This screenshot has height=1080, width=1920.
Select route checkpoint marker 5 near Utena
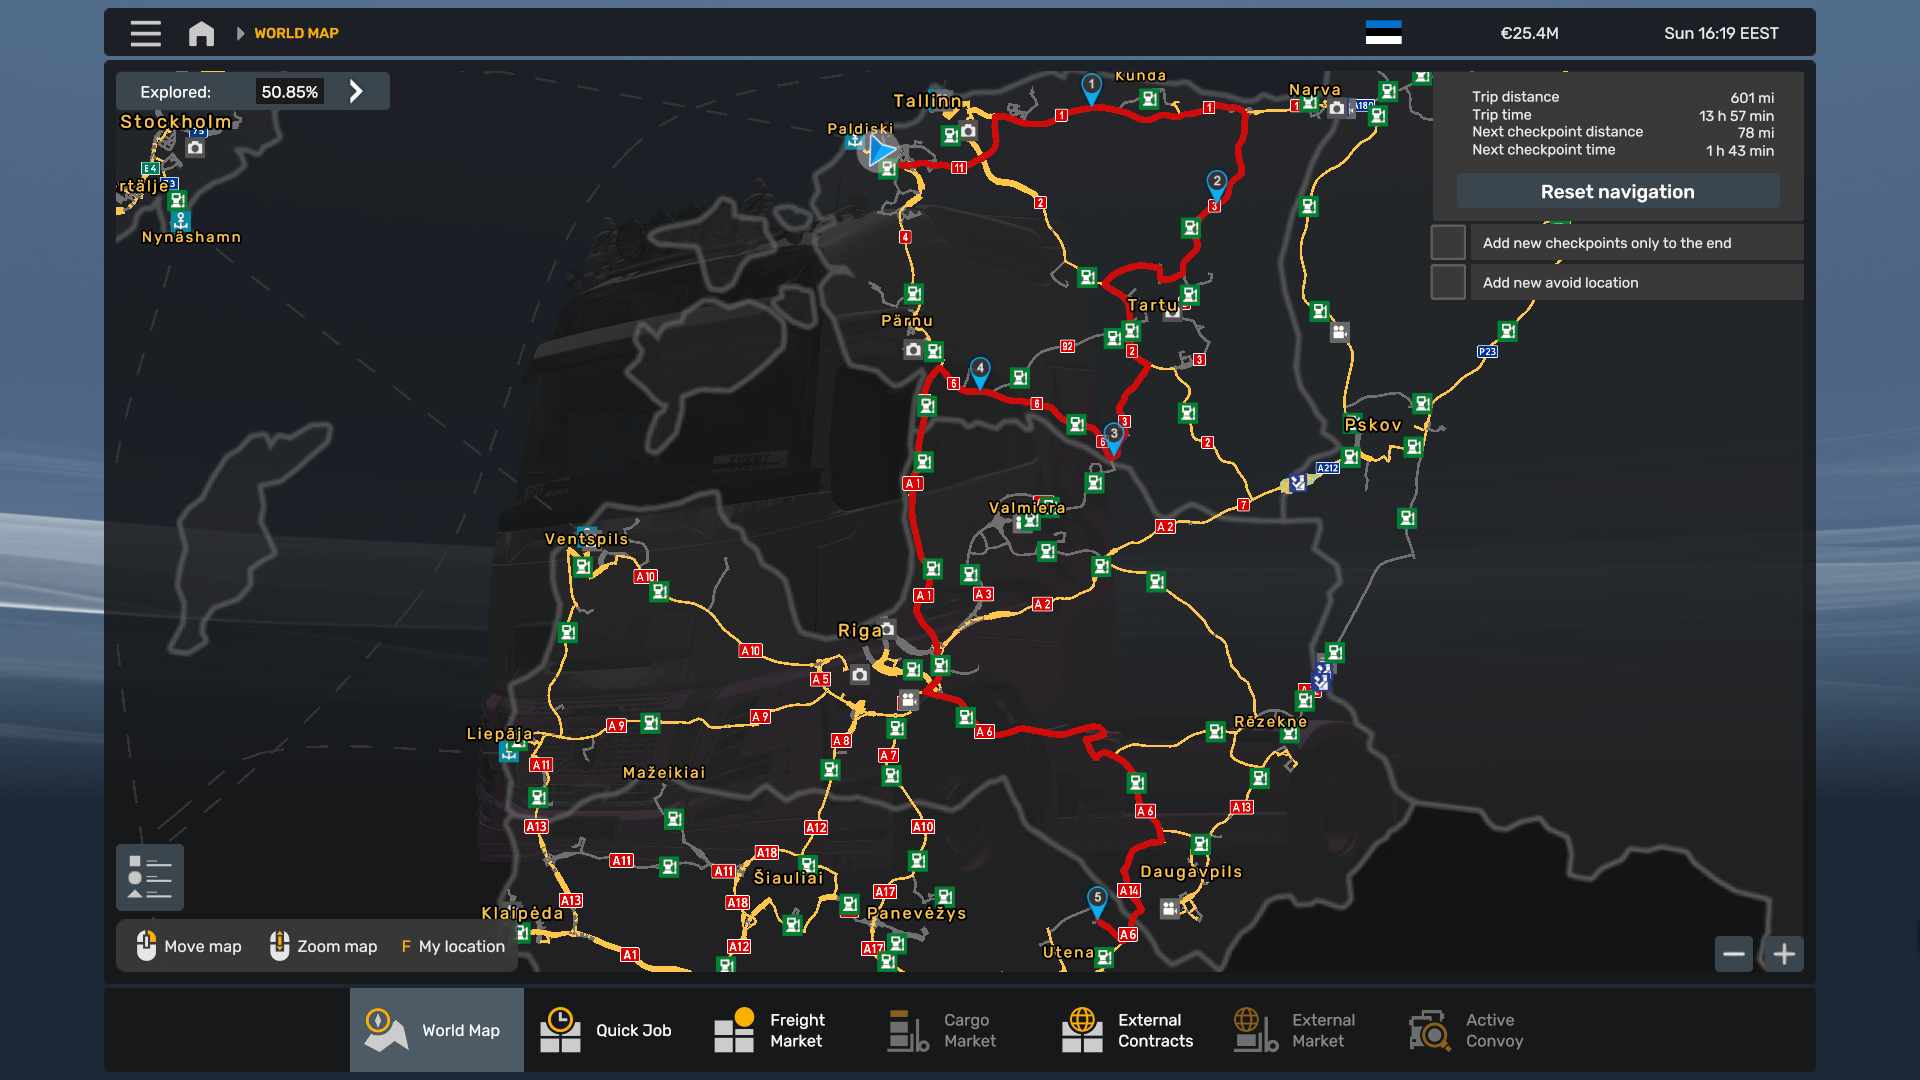point(1097,901)
